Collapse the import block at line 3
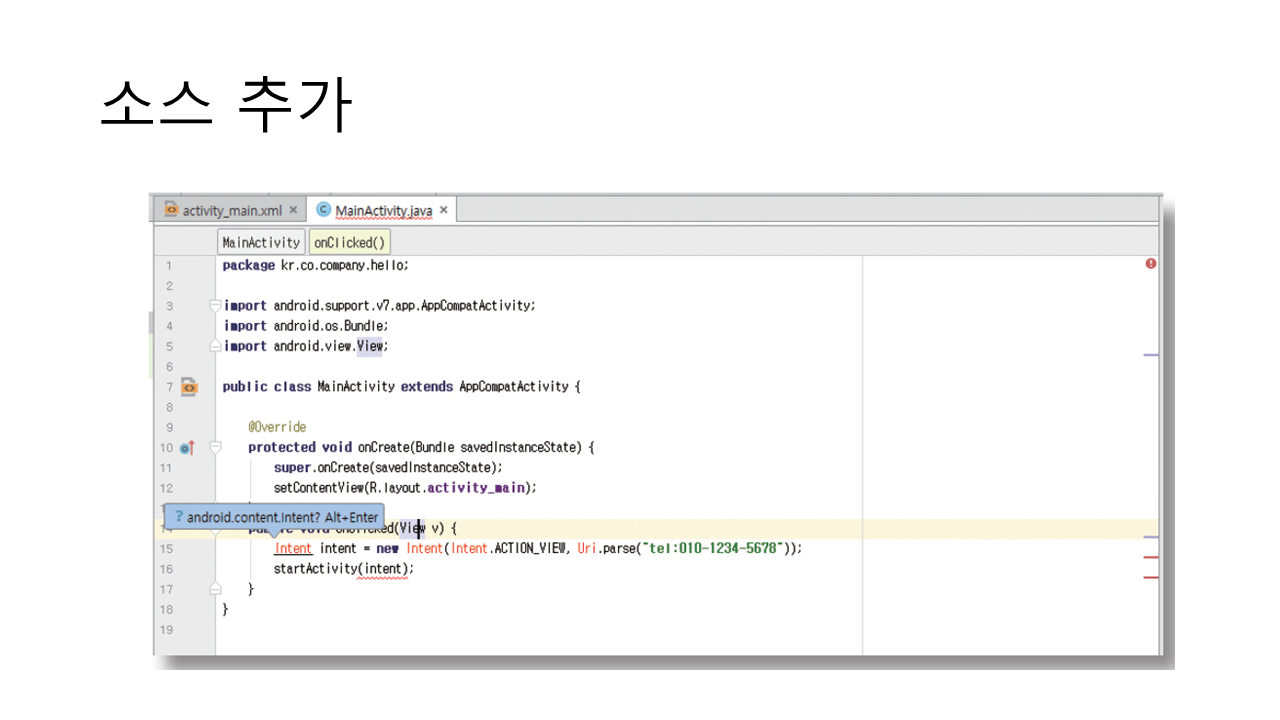 pos(215,306)
